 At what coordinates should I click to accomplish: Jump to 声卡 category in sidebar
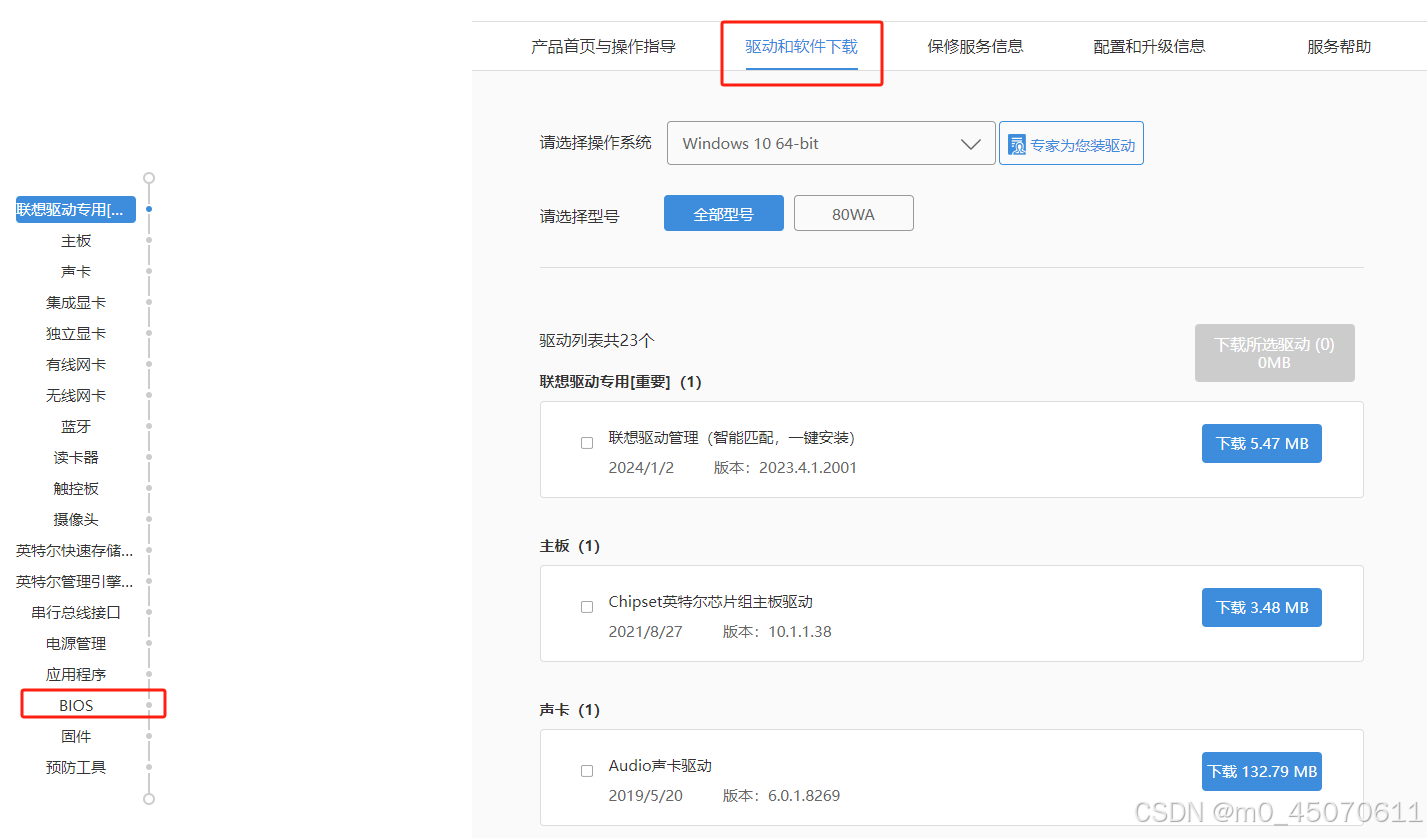[76, 272]
